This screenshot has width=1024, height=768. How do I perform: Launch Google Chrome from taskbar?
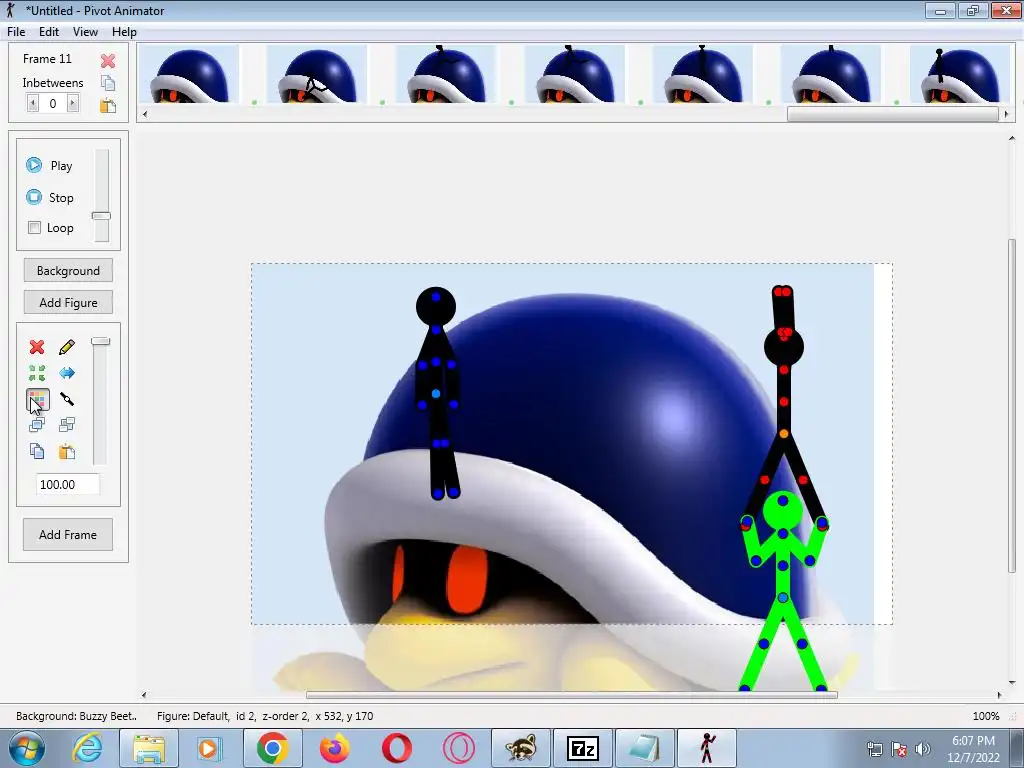[273, 748]
